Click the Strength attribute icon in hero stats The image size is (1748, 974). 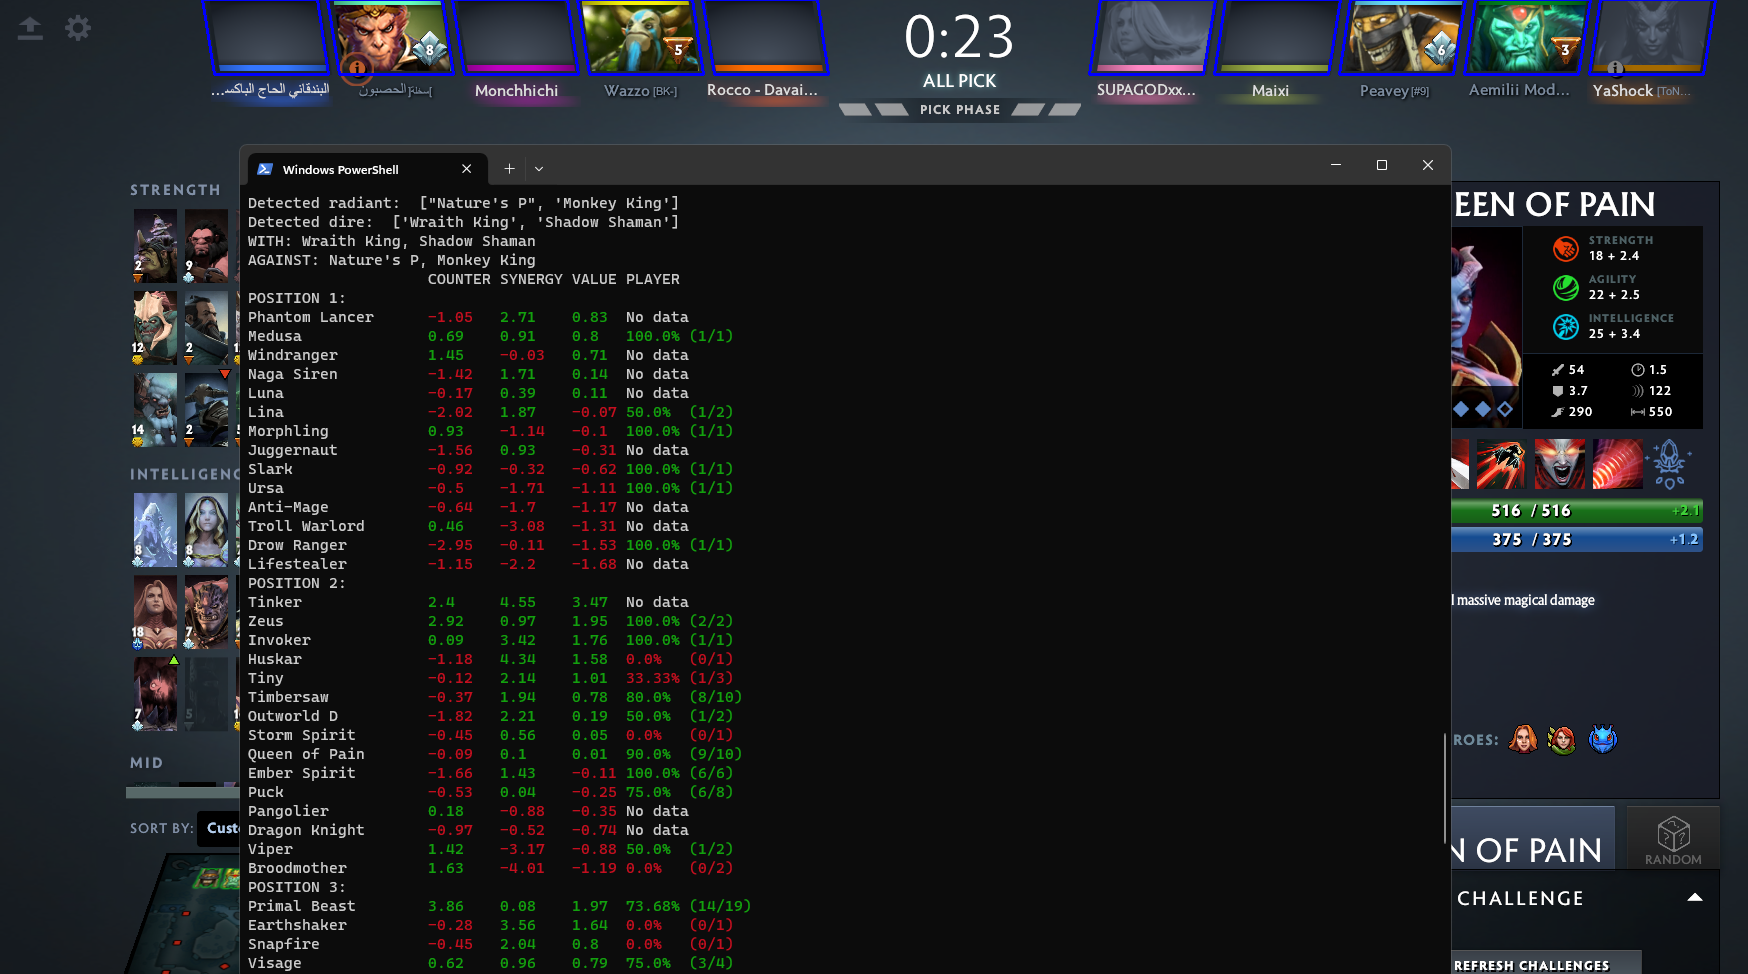pos(1566,248)
